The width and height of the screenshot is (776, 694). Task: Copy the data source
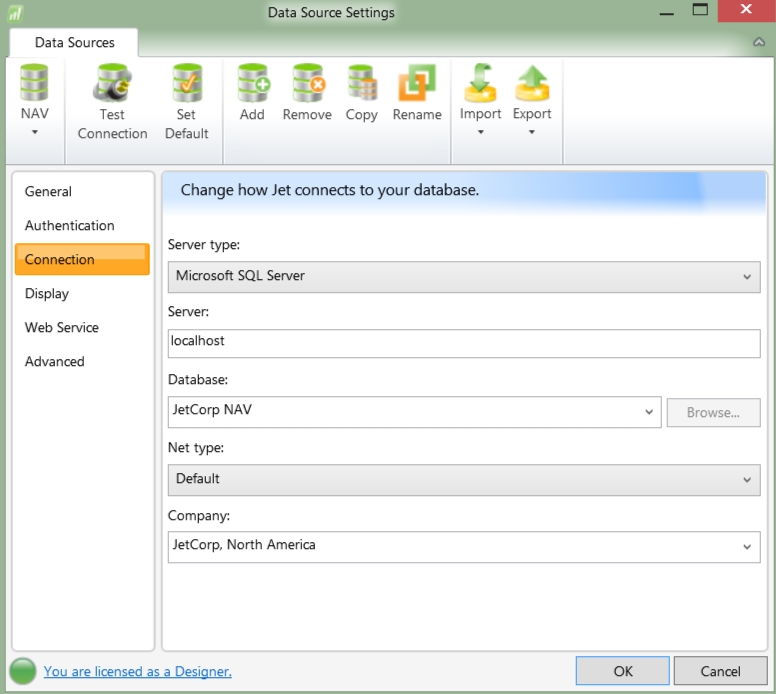tap(362, 93)
